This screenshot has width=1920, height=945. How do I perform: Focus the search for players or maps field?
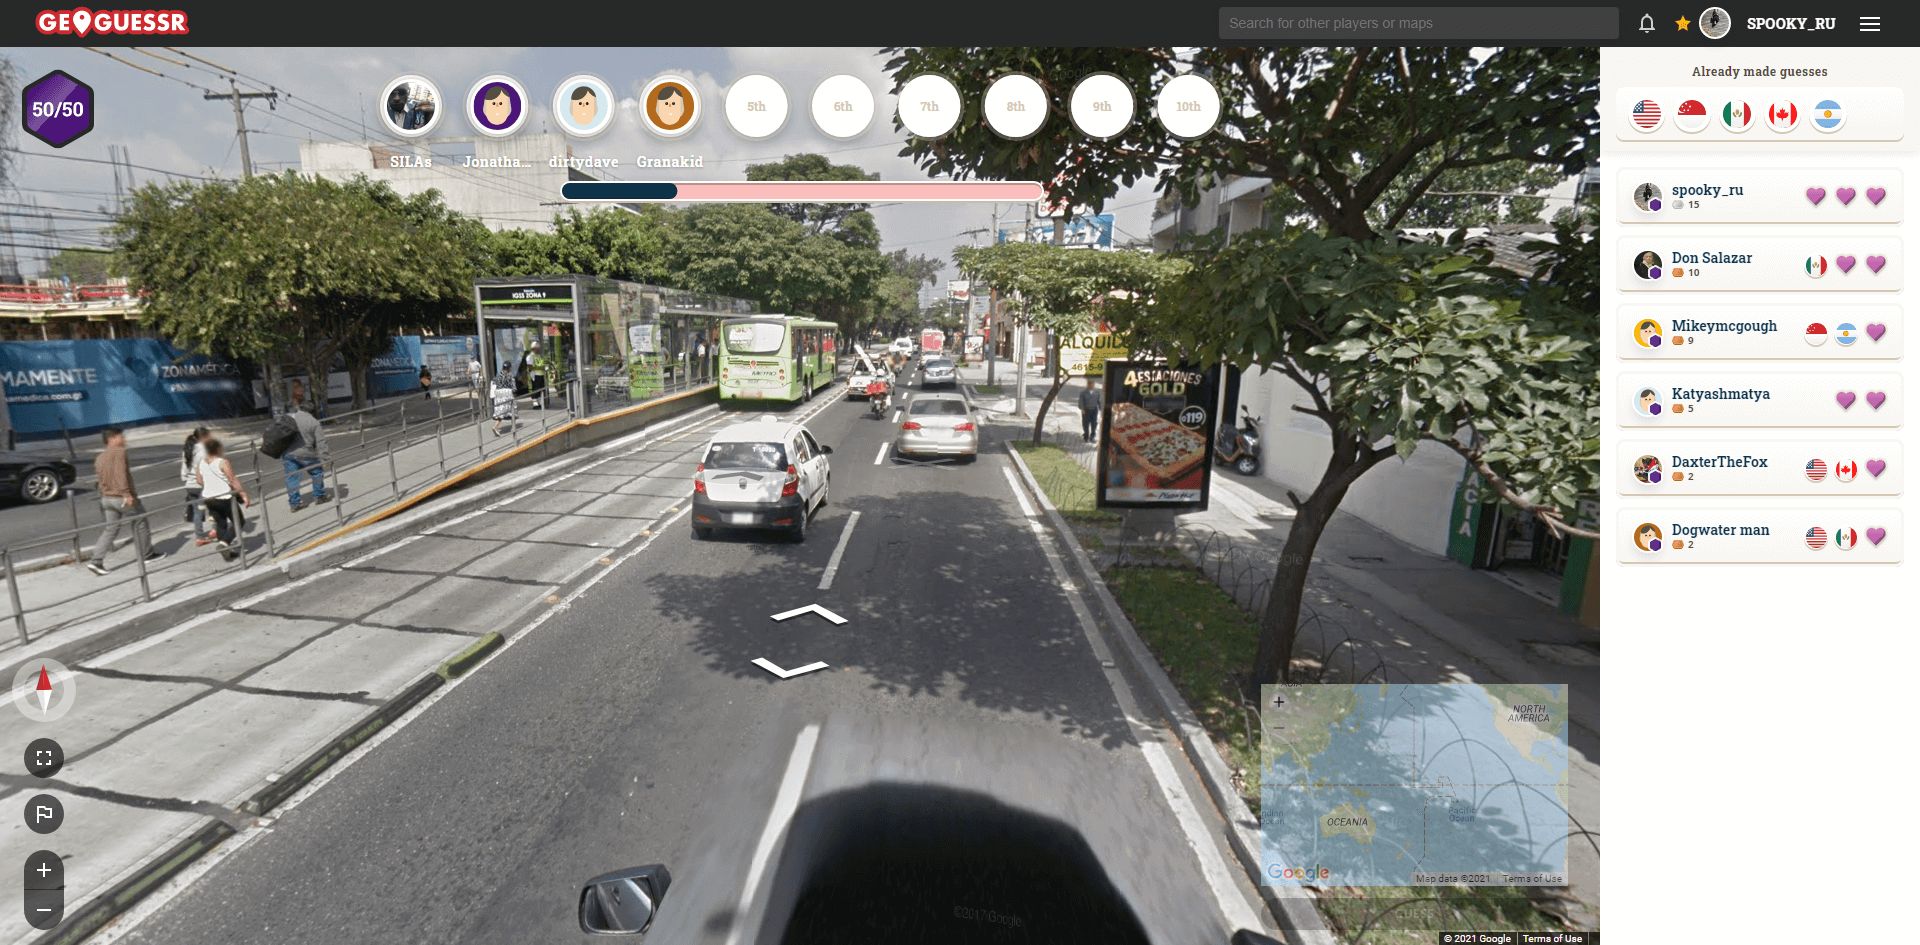click(1418, 23)
